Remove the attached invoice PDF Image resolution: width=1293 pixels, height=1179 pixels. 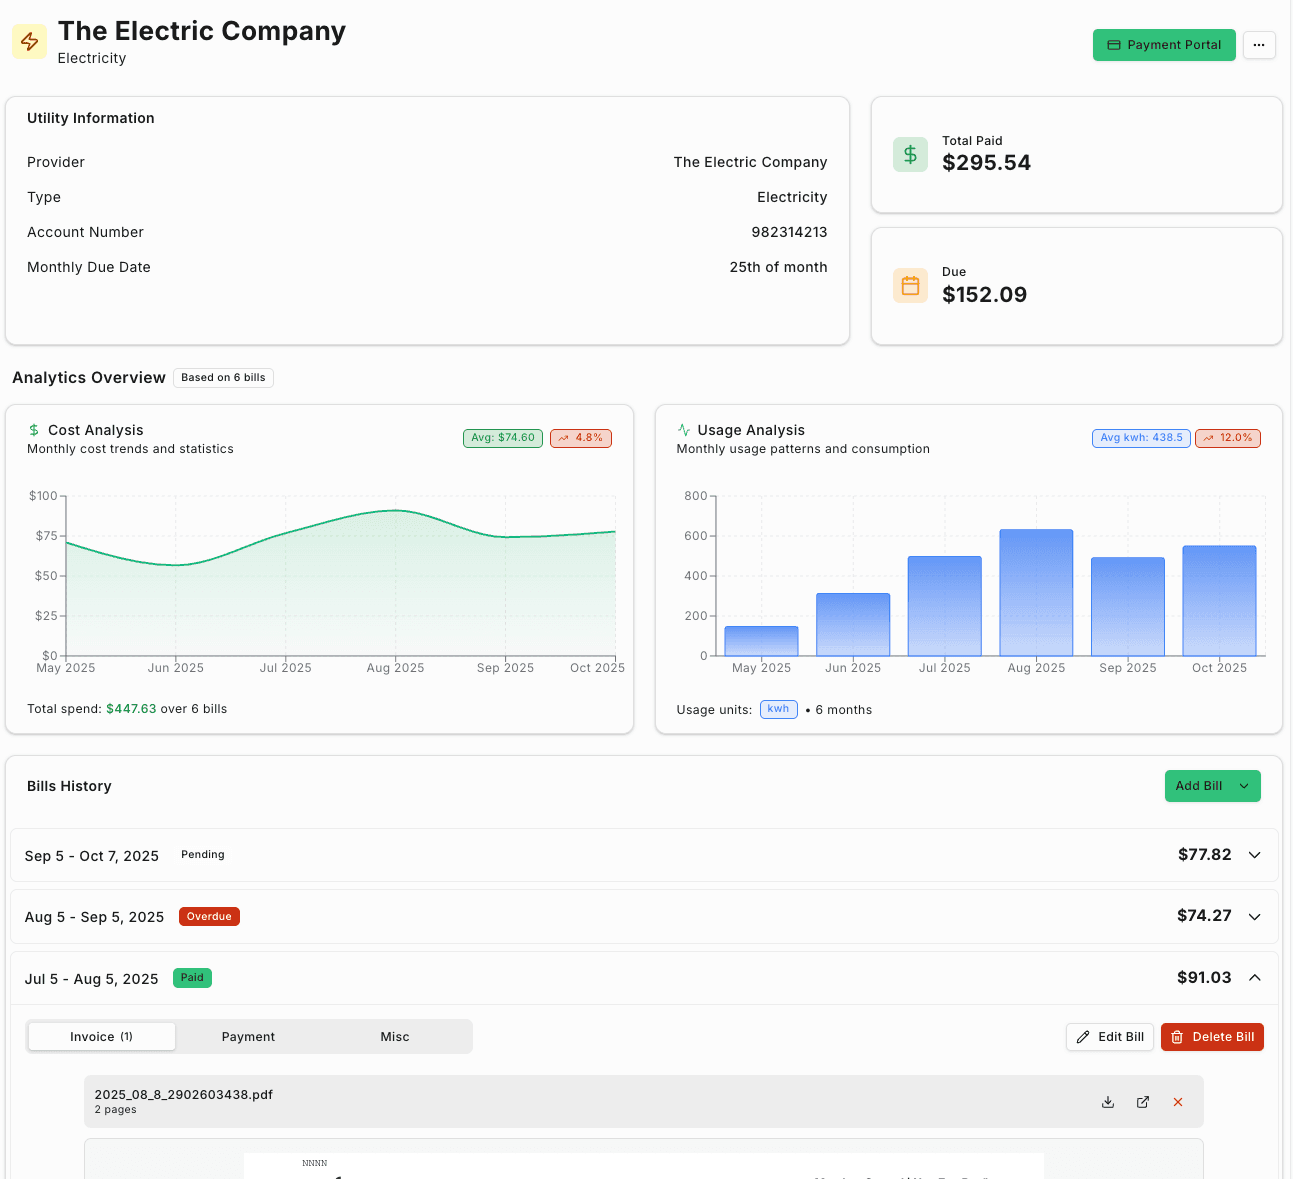[1177, 1101]
